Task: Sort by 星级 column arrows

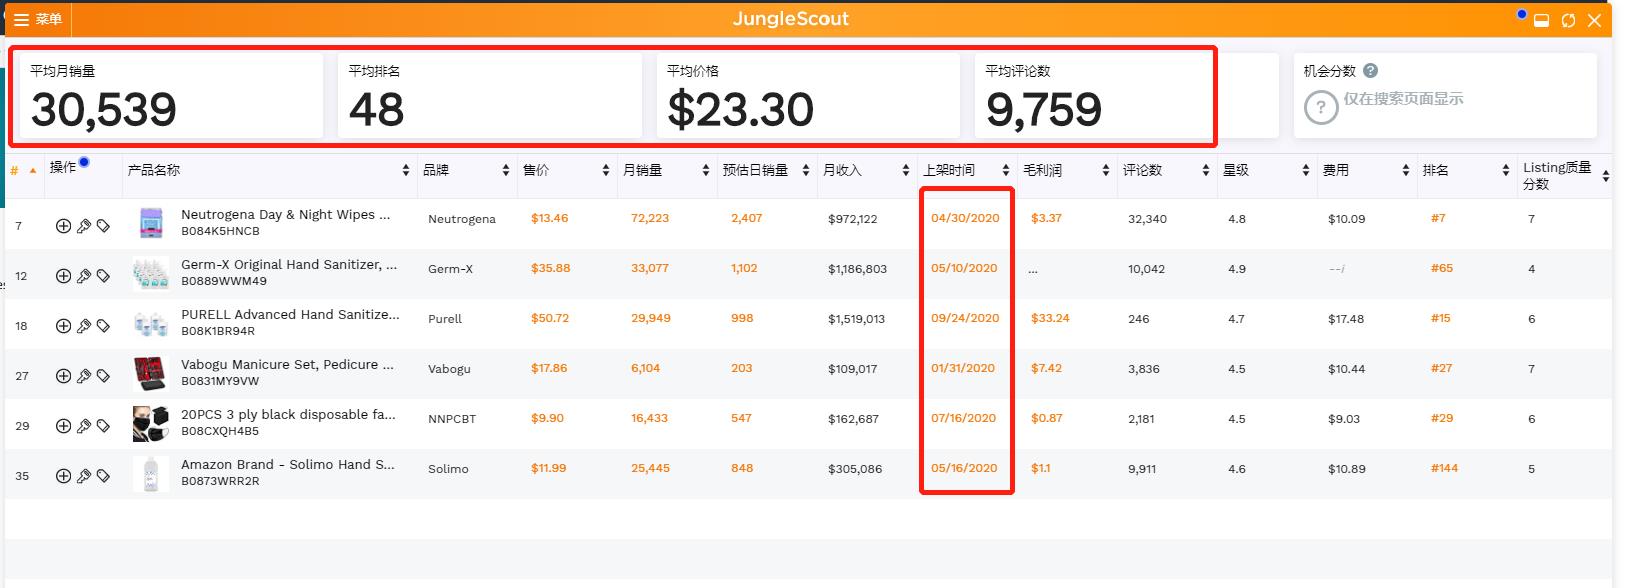Action: click(x=1306, y=170)
